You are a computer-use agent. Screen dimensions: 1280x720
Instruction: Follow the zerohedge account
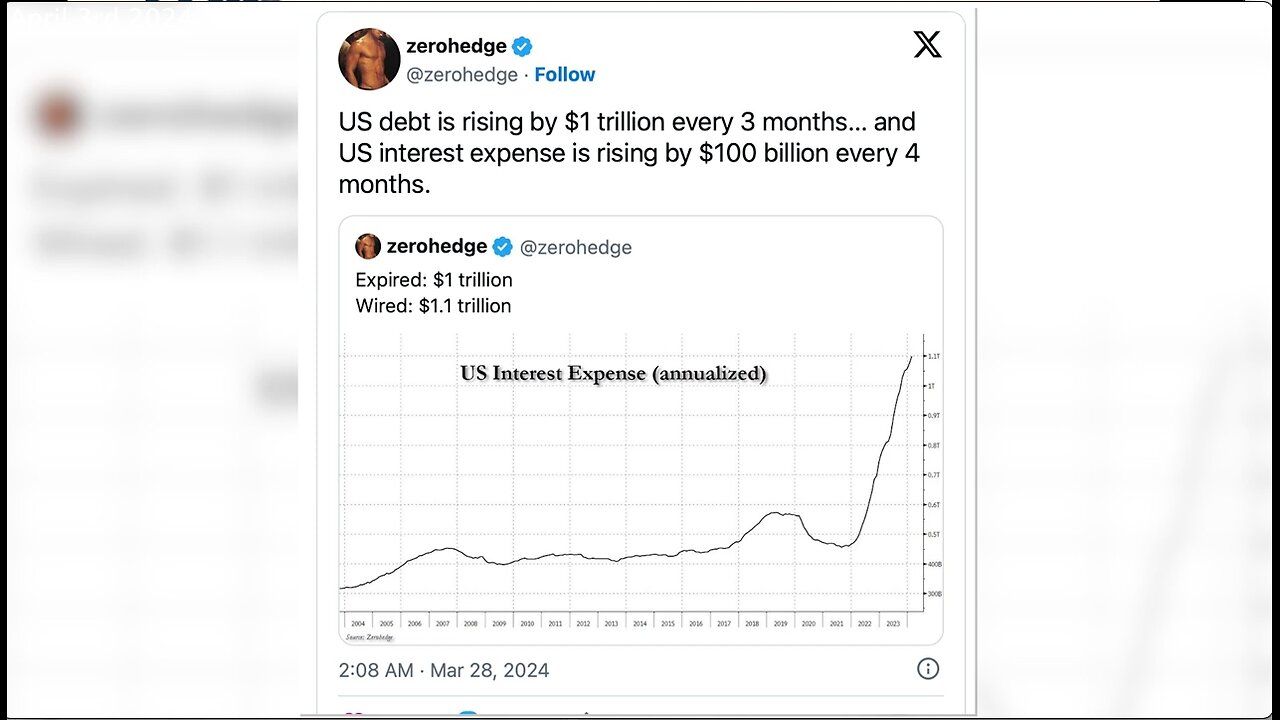pyautogui.click(x=564, y=75)
